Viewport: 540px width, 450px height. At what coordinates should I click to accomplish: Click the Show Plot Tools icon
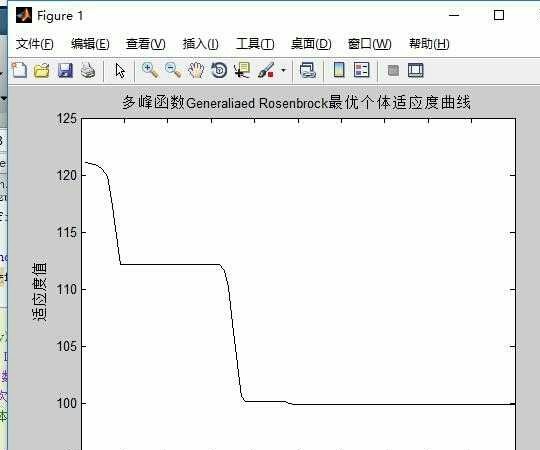coord(416,70)
